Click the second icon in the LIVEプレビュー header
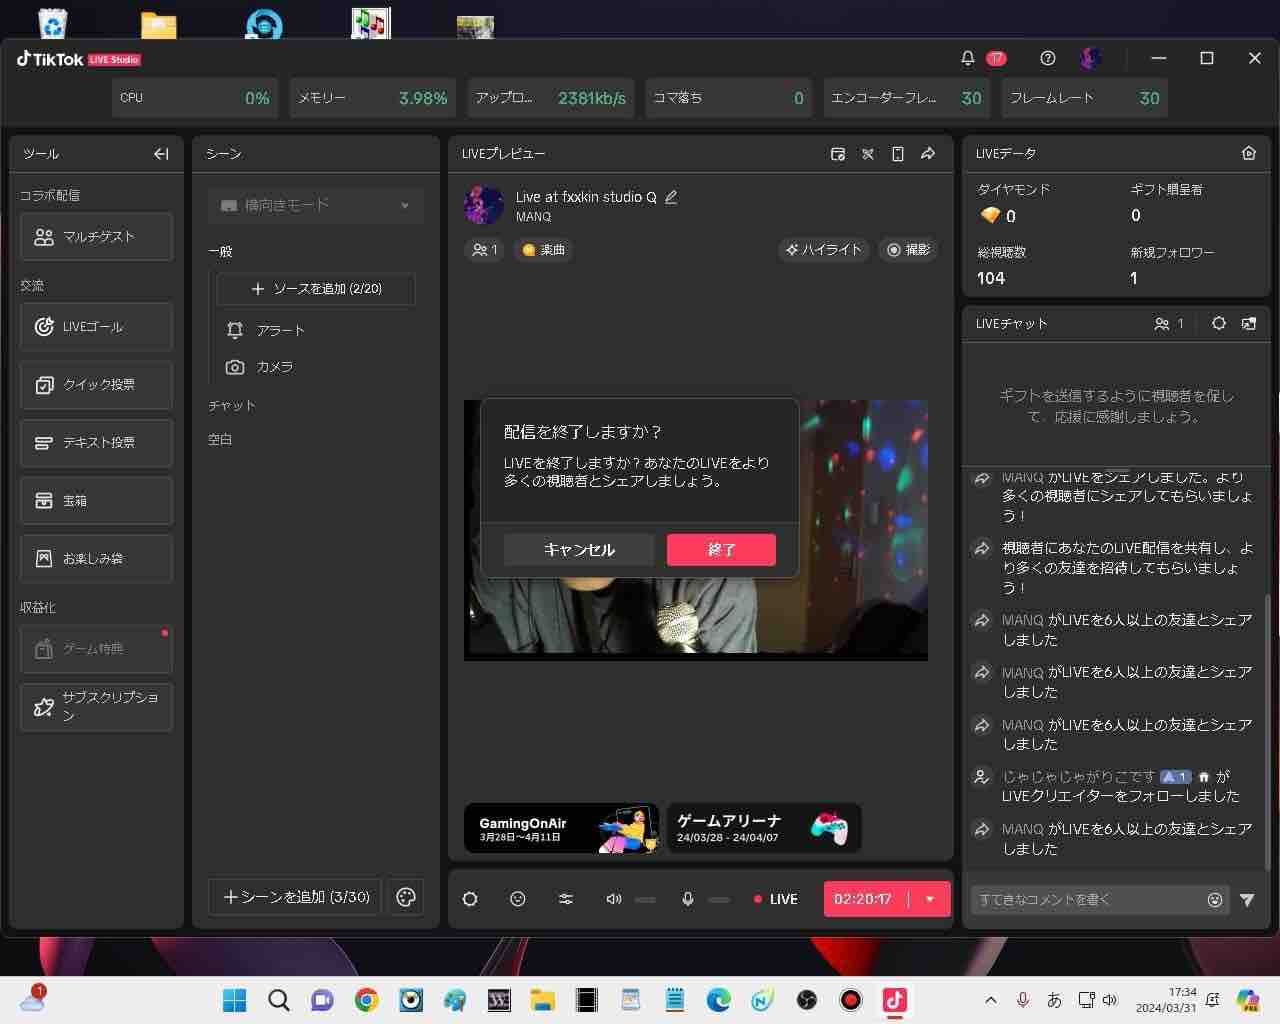 click(x=868, y=154)
